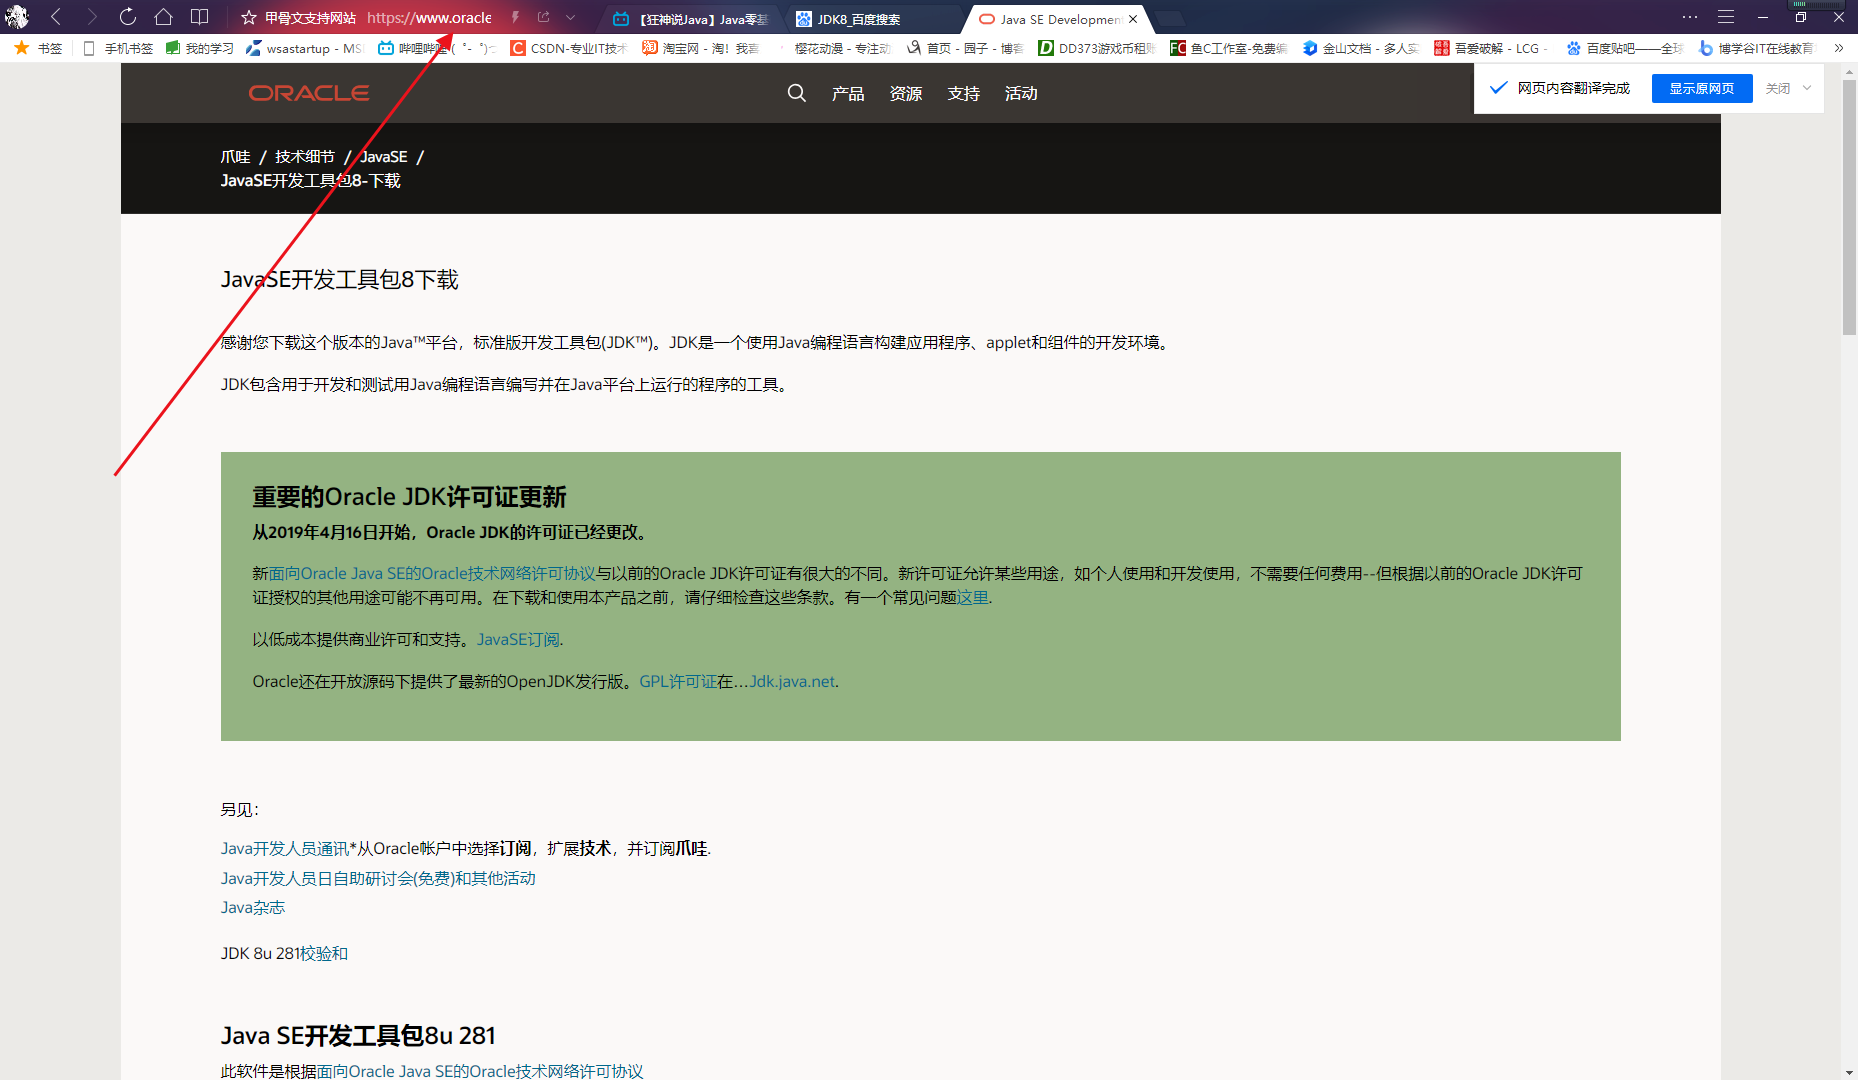Viewport: 1858px width, 1082px height.
Task: Click the 显示原网页 button
Action: click(x=1702, y=88)
